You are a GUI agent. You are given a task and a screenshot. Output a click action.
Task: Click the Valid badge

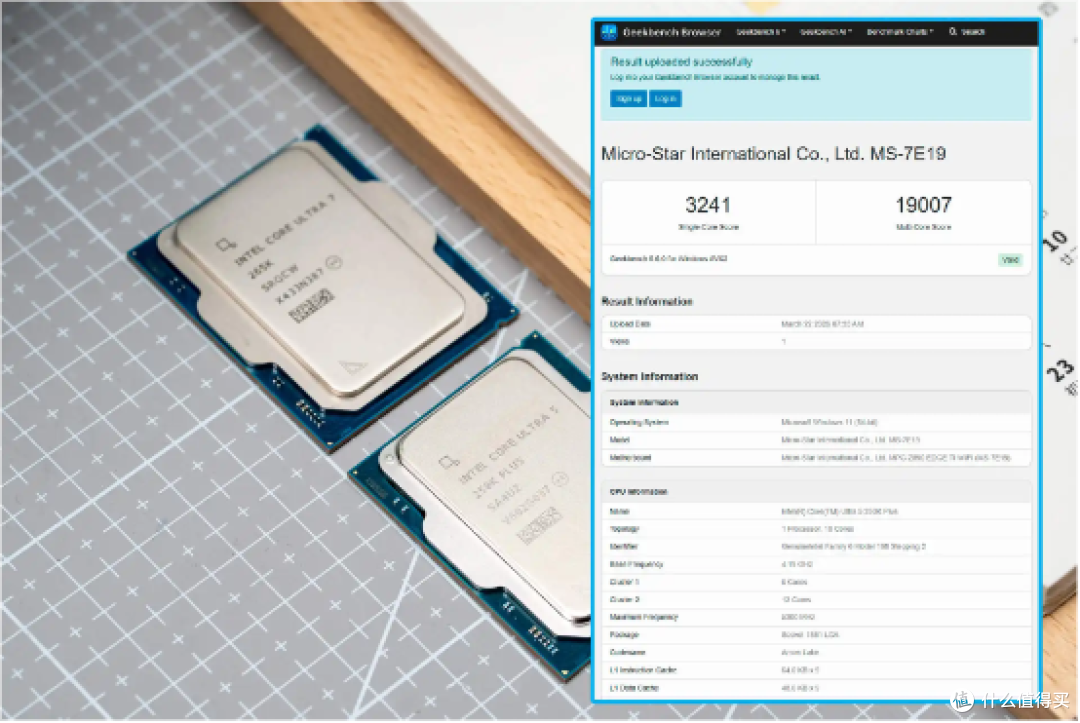click(1010, 260)
